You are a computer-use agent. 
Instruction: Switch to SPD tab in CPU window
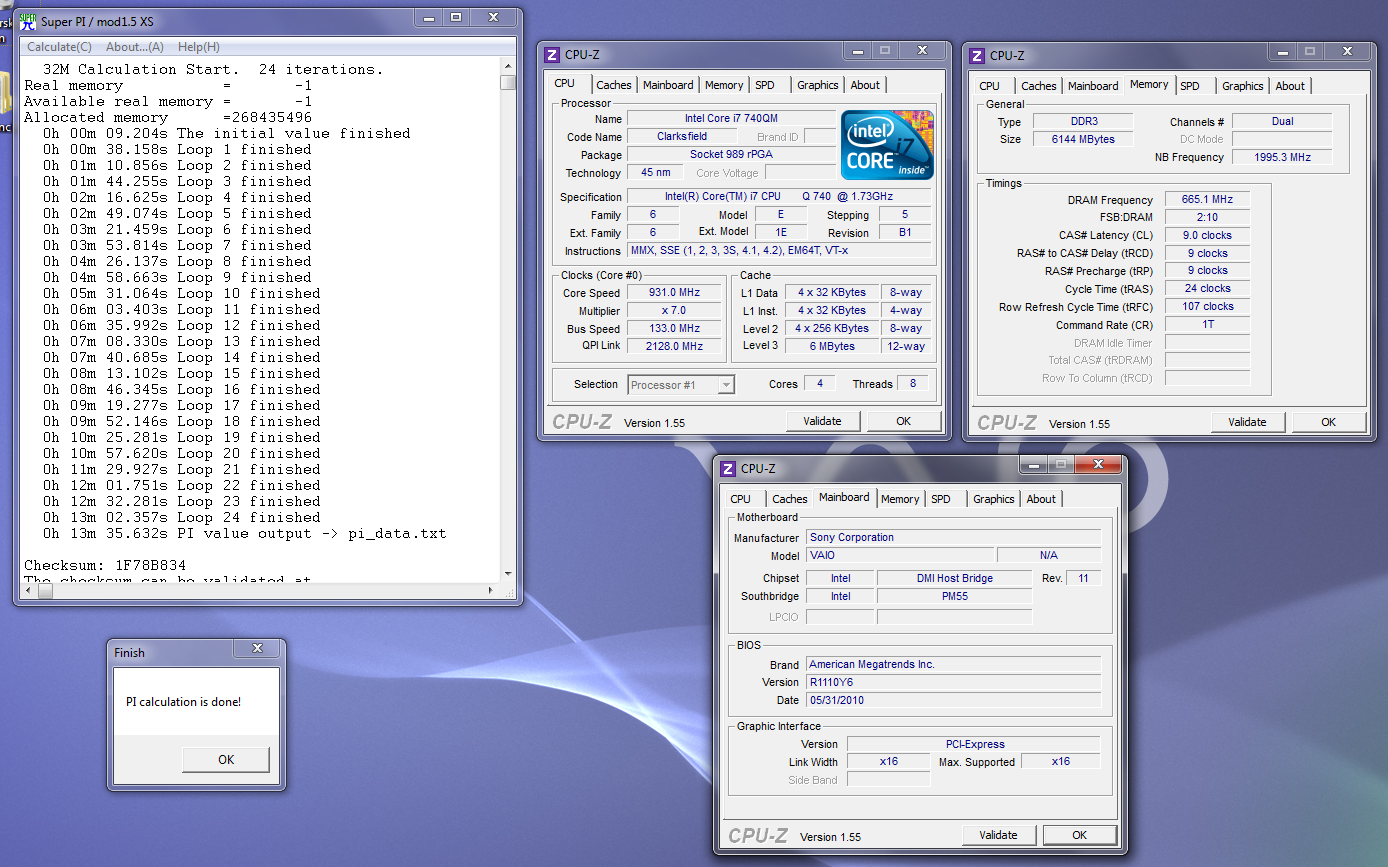coord(765,85)
